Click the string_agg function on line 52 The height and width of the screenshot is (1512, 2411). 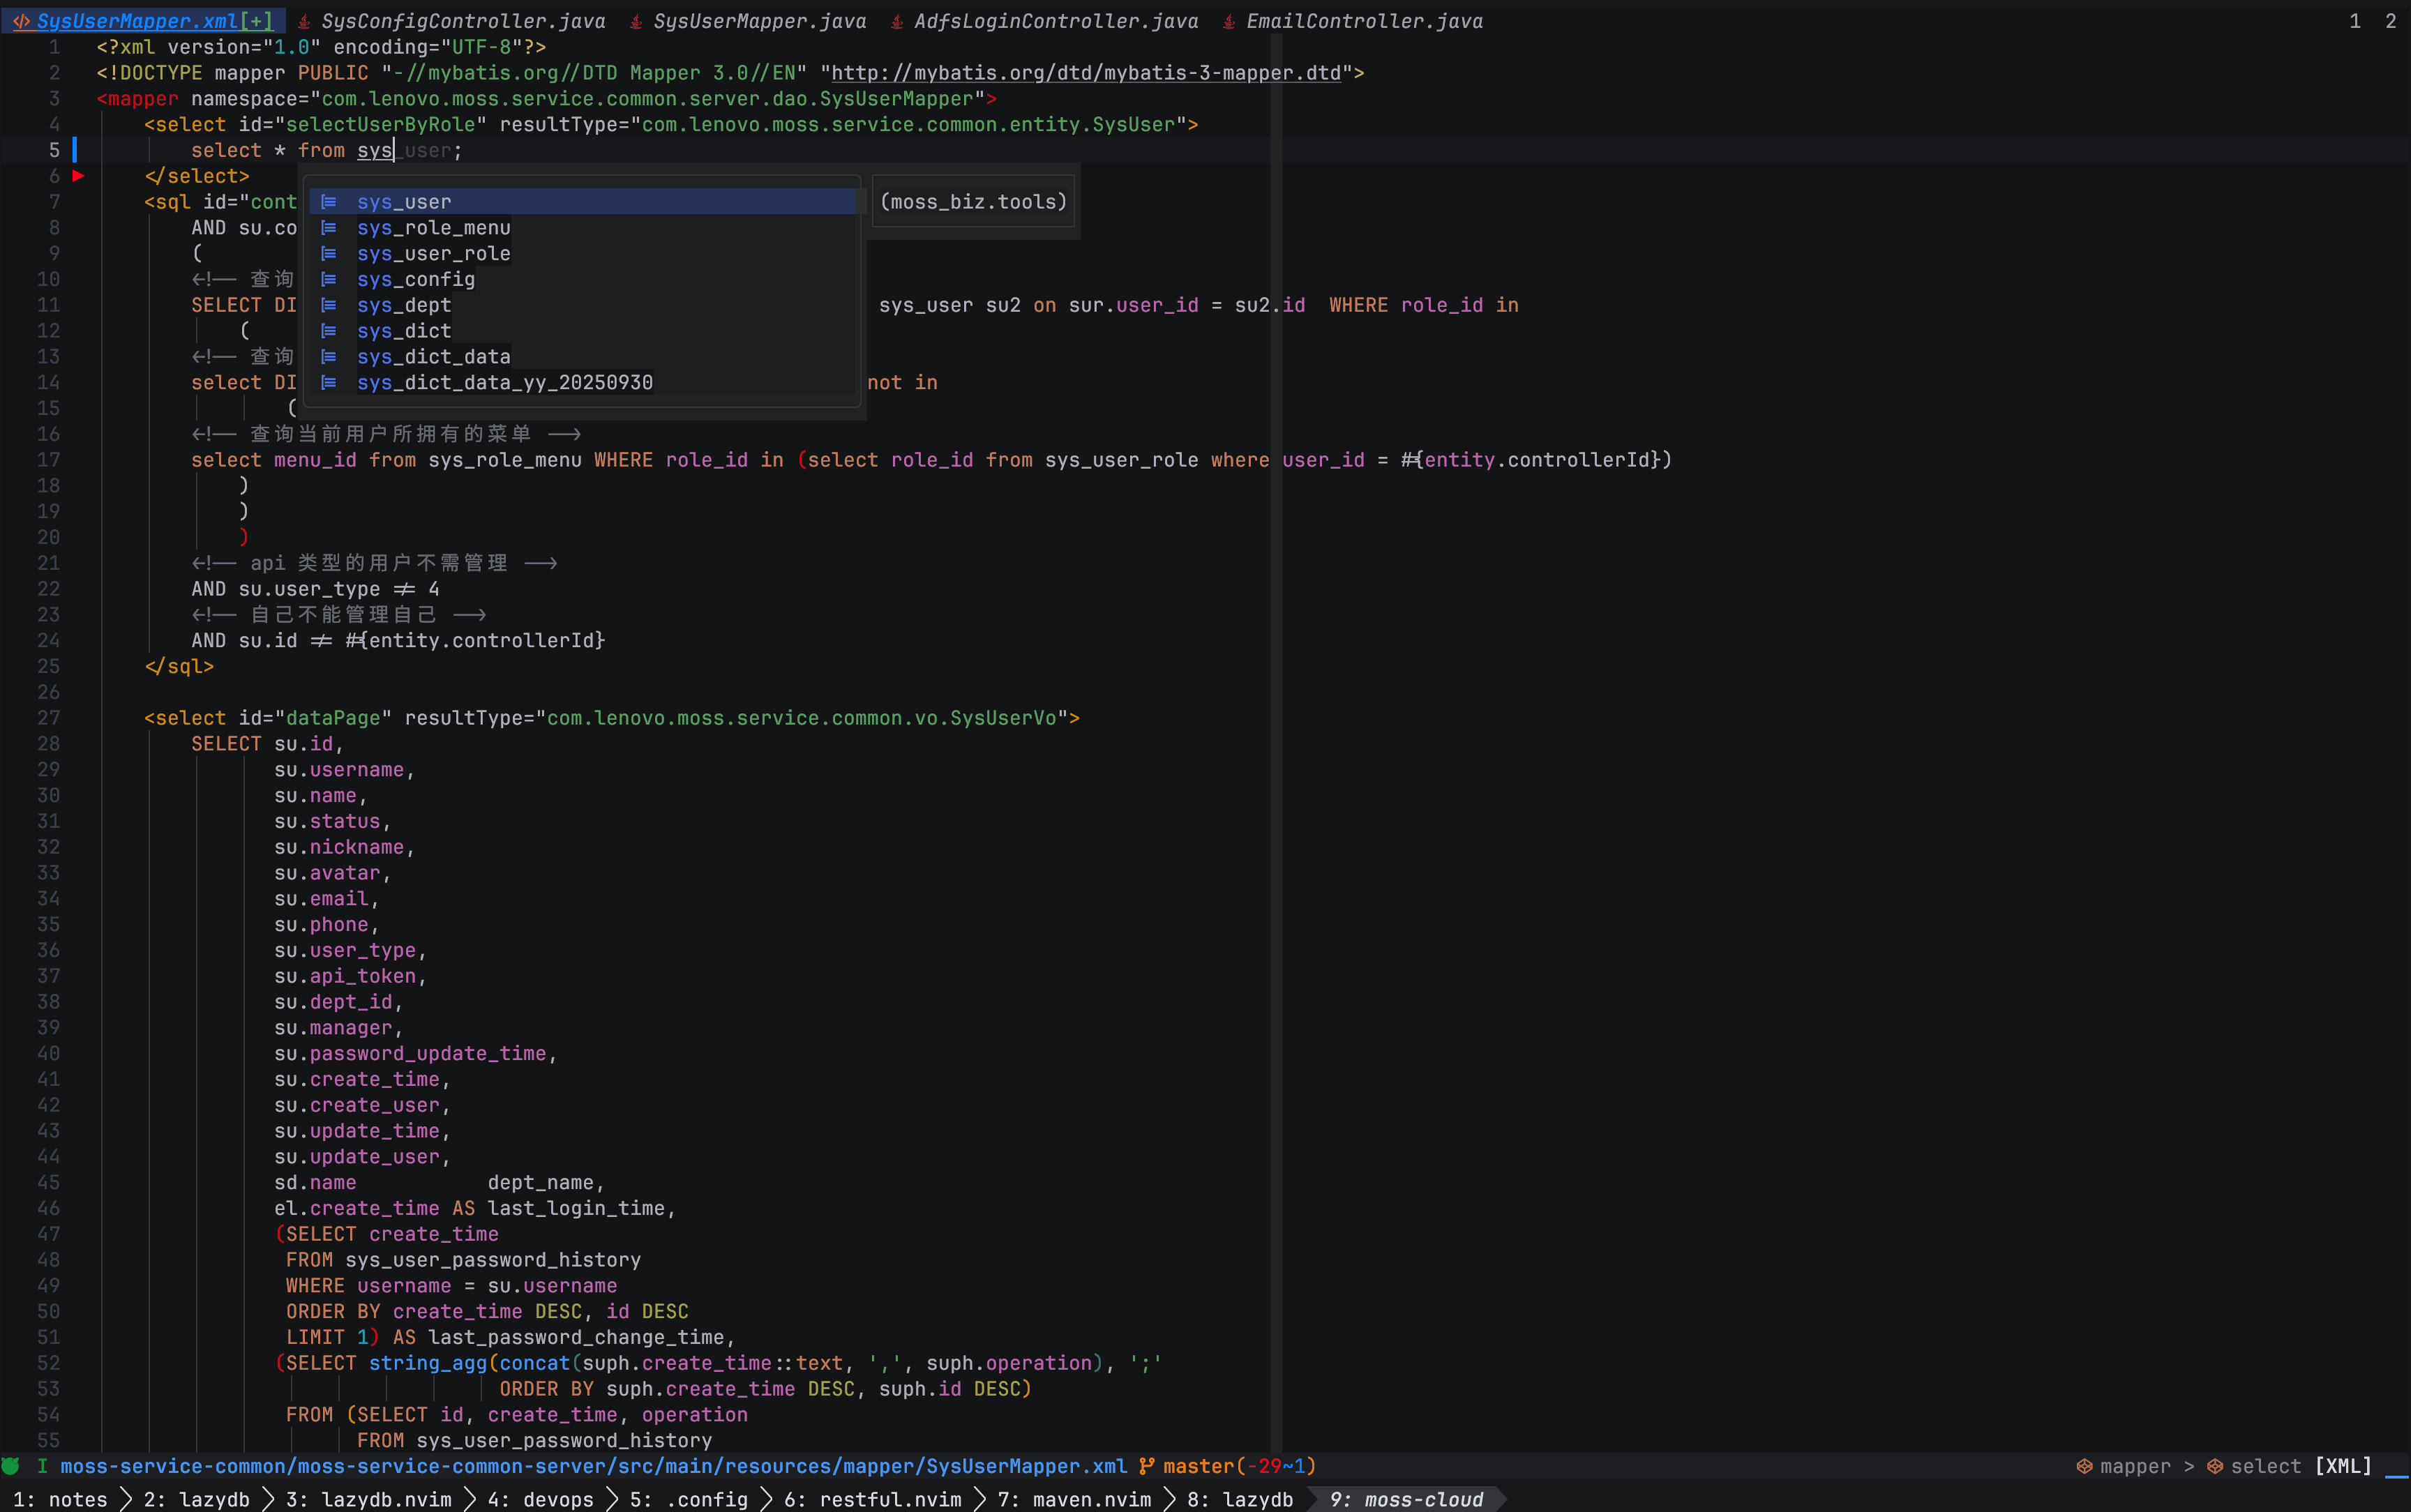(x=427, y=1362)
